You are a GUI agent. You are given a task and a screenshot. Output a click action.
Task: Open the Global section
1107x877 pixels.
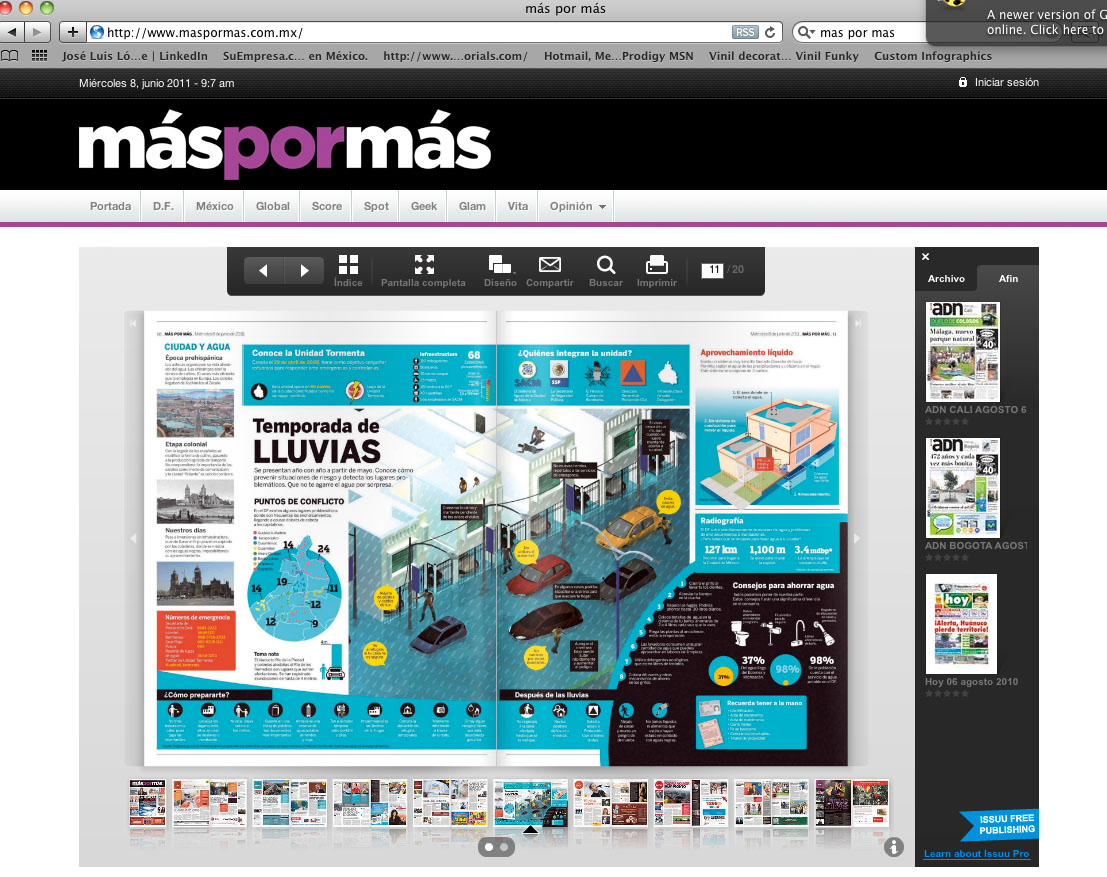tap(273, 206)
